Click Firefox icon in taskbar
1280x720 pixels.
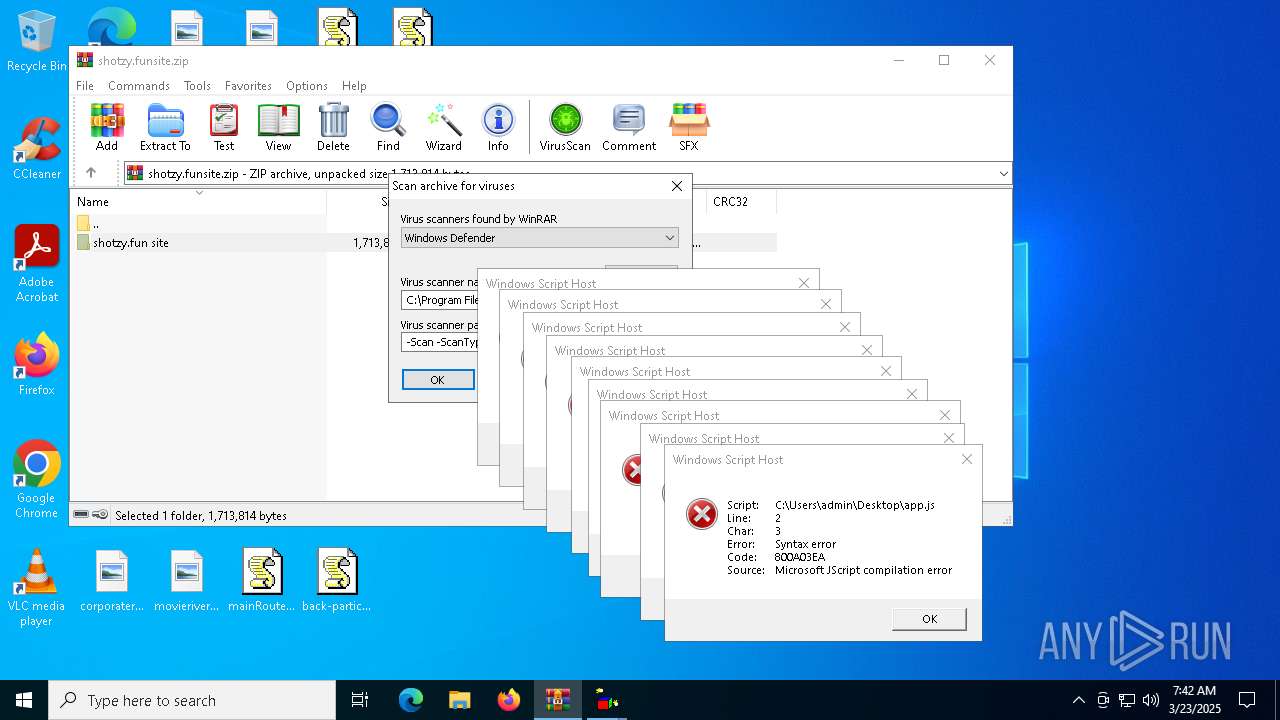pos(508,700)
